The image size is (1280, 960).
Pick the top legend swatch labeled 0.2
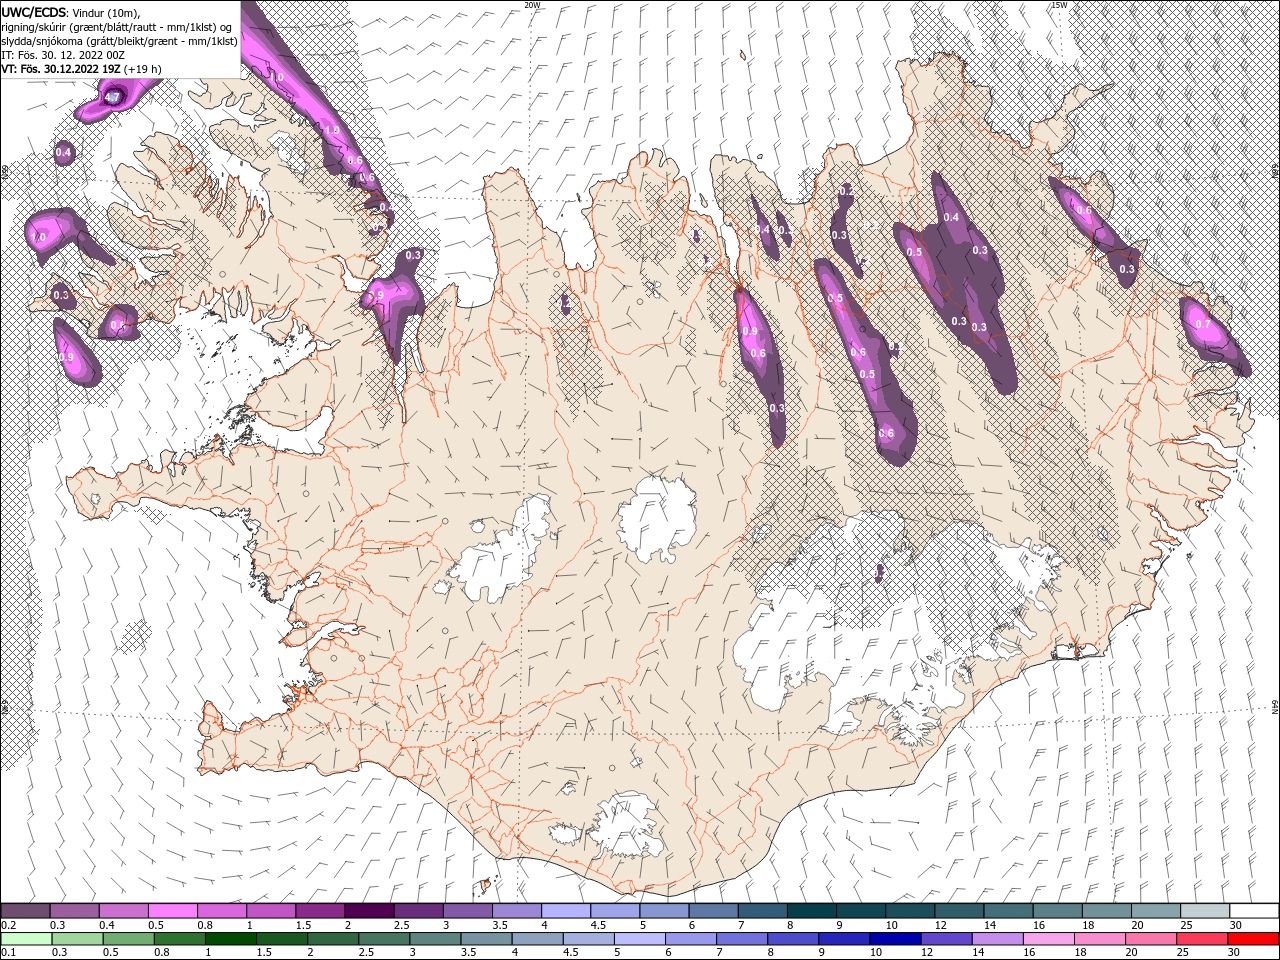(25, 911)
